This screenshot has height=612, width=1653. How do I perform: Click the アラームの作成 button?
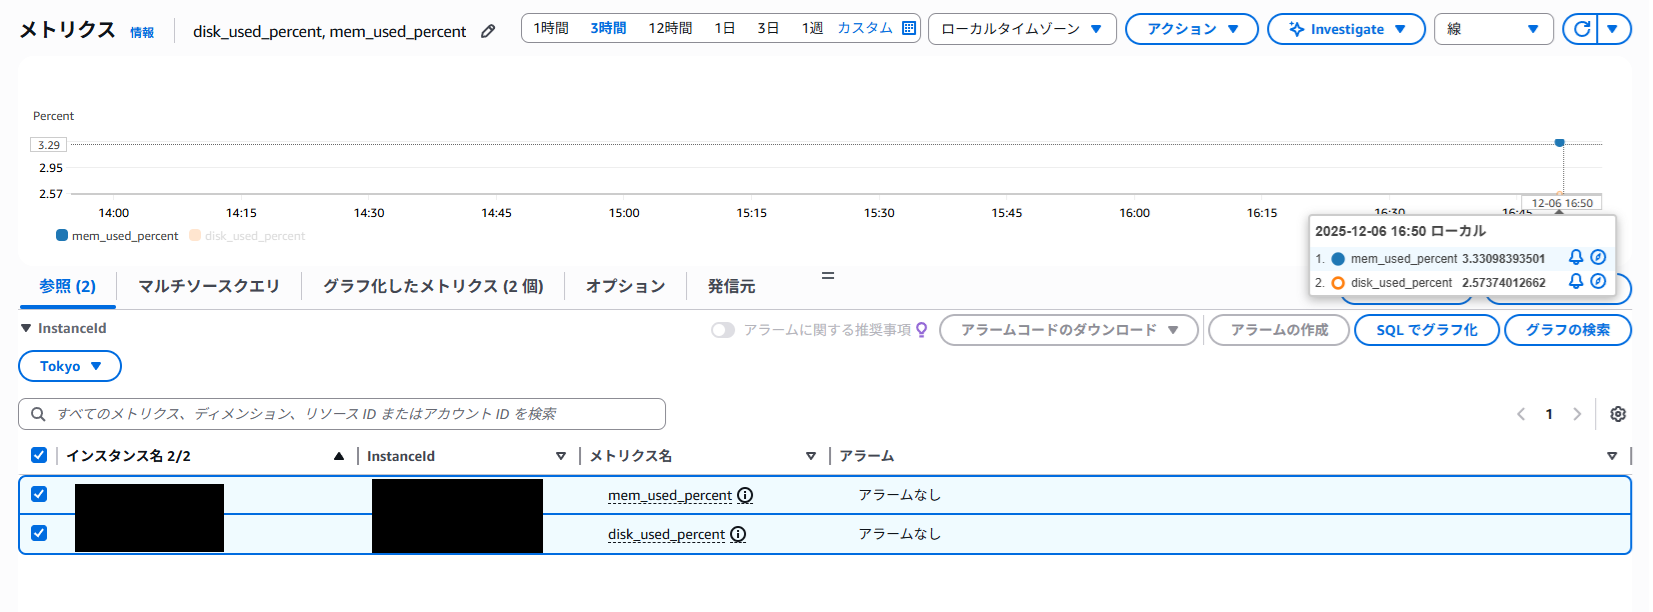pos(1278,330)
